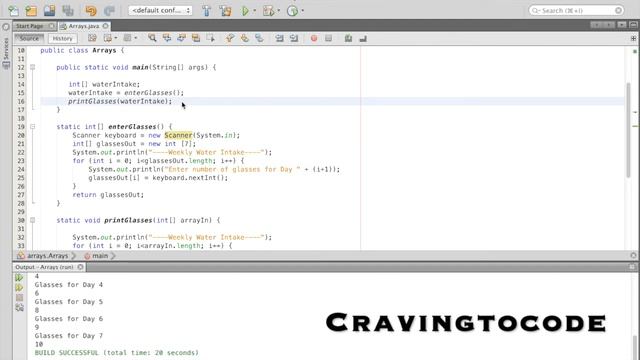Collapse the enterGlasses method code fold
This screenshot has height=360, width=640.
pyautogui.click(x=33, y=127)
